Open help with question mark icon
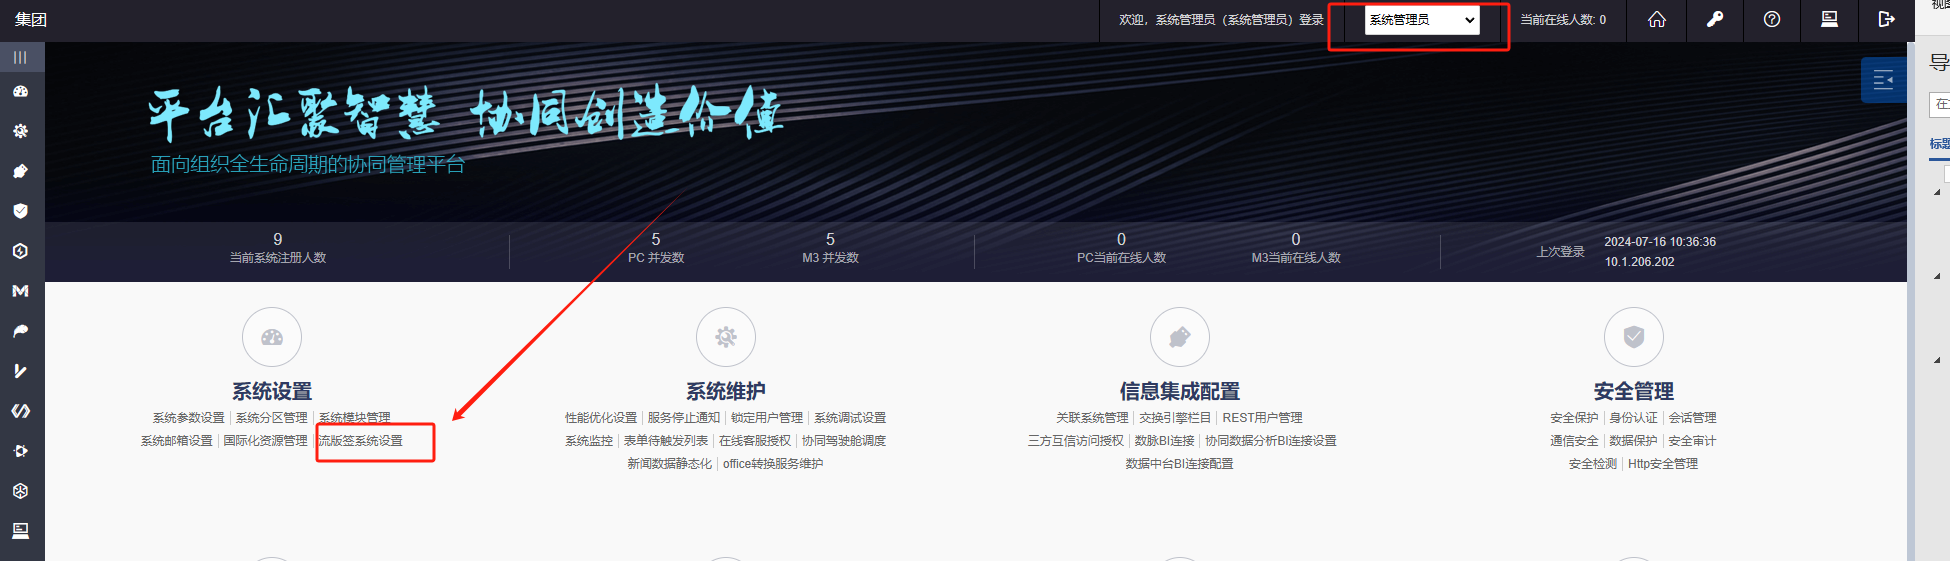 [1772, 19]
